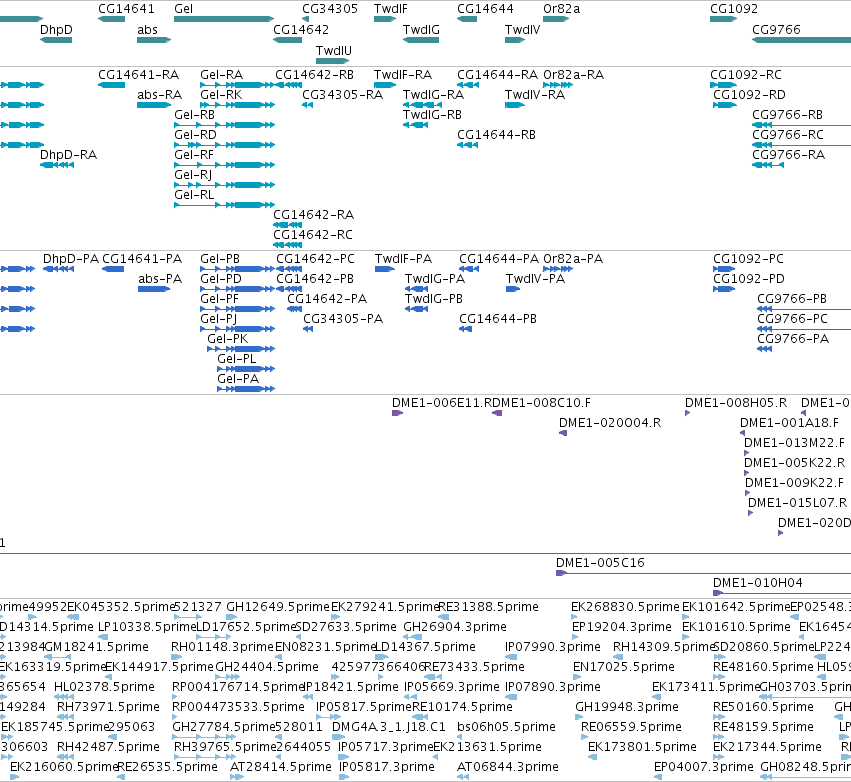Click protein CG9766-PC

792,319
